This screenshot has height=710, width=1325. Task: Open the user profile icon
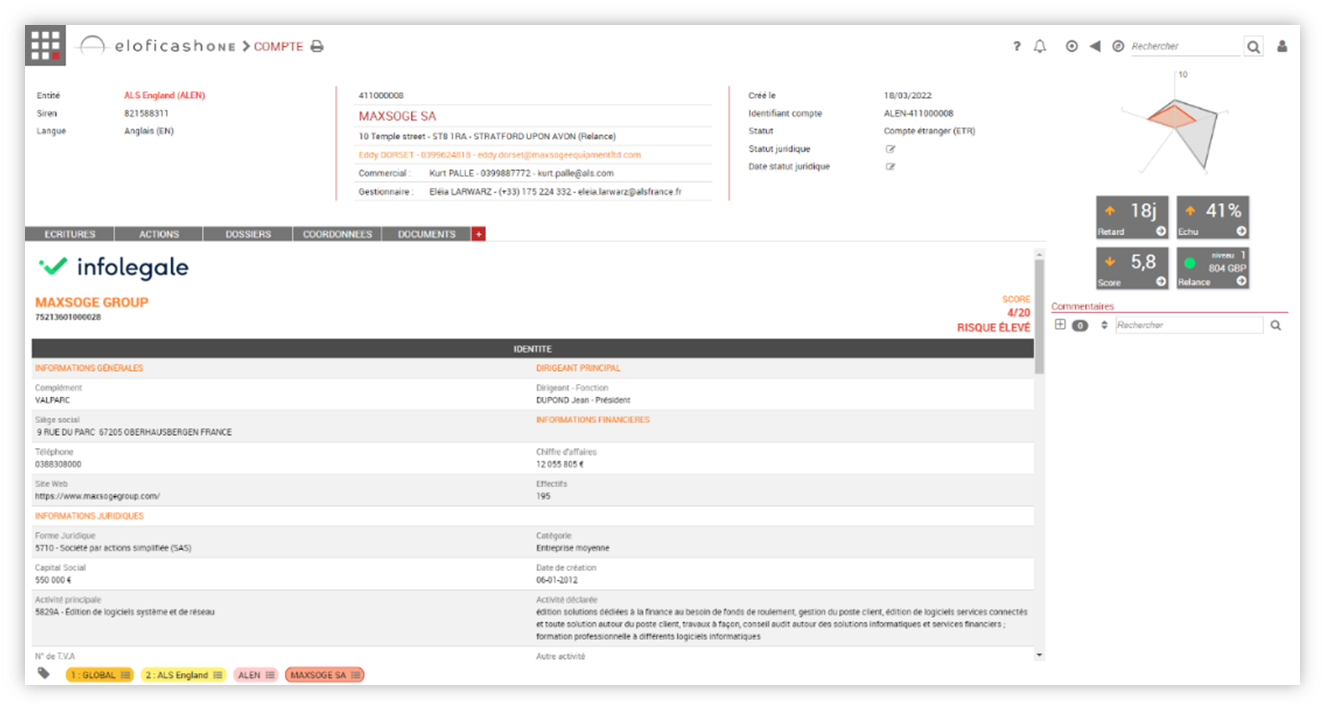click(1283, 46)
